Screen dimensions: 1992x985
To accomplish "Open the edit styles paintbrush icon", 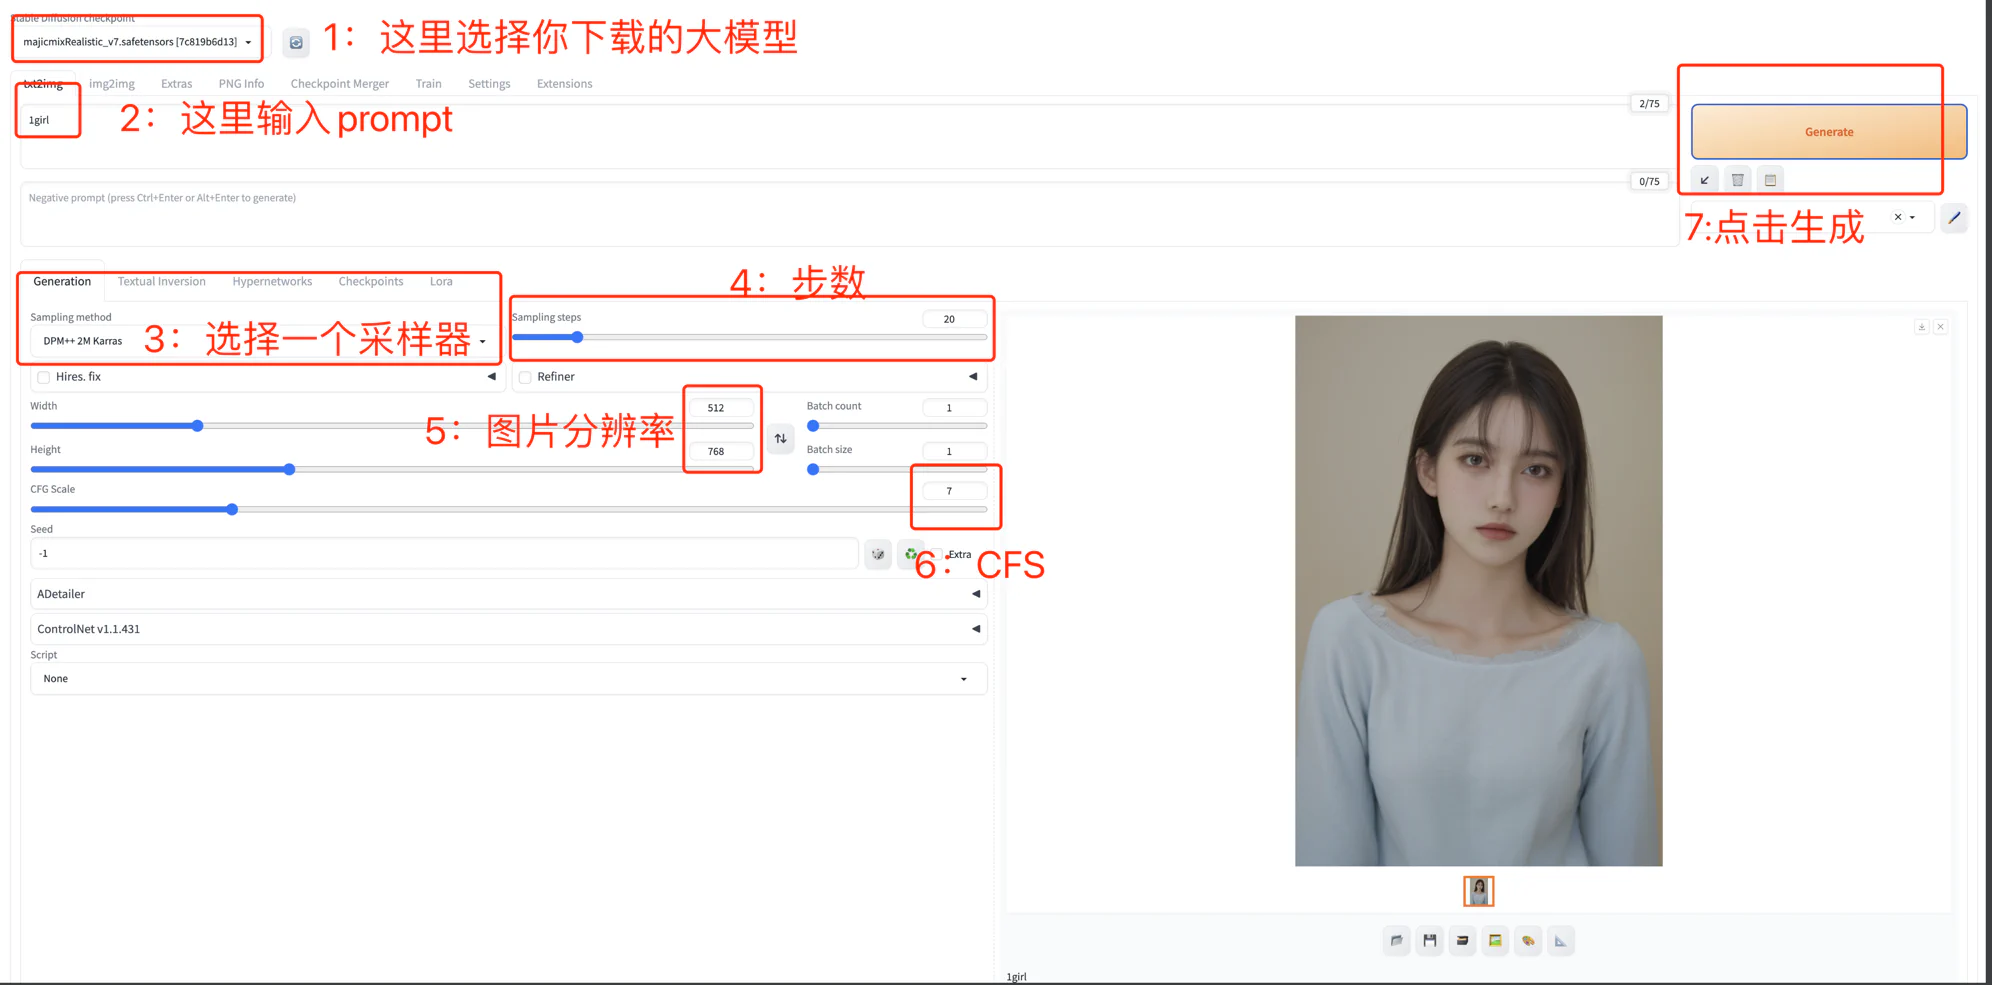I will [1954, 218].
